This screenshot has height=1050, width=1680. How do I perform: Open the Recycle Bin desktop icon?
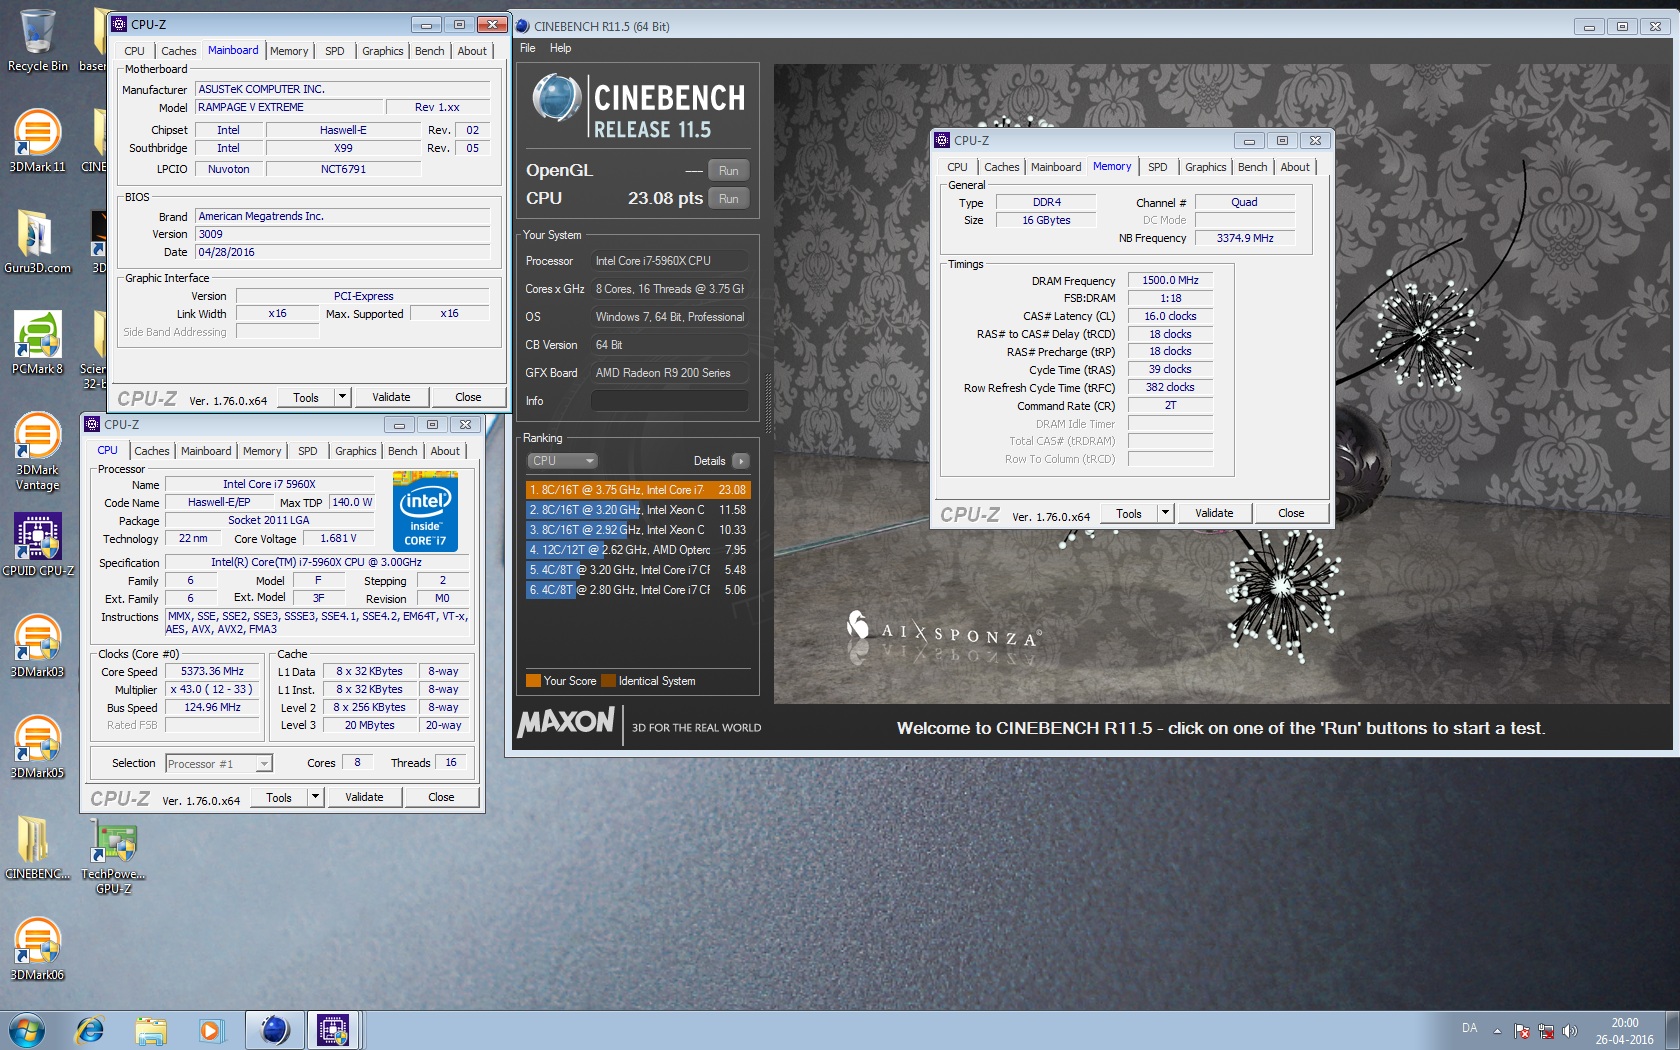coord(37,40)
